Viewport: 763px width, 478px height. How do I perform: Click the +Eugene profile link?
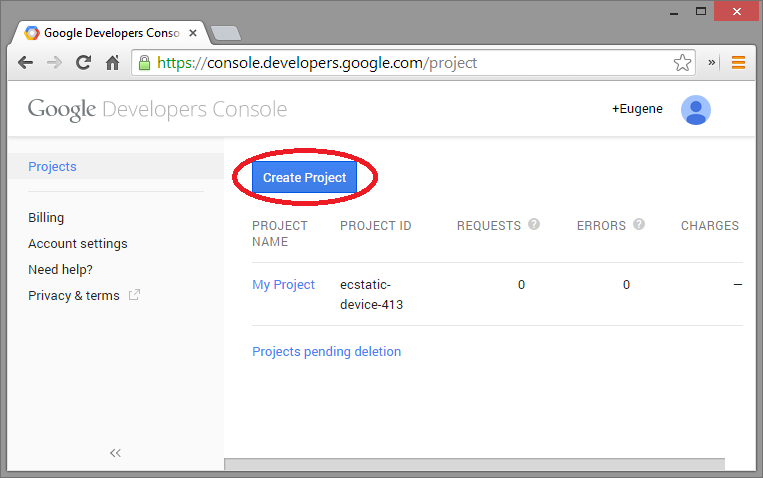click(637, 109)
